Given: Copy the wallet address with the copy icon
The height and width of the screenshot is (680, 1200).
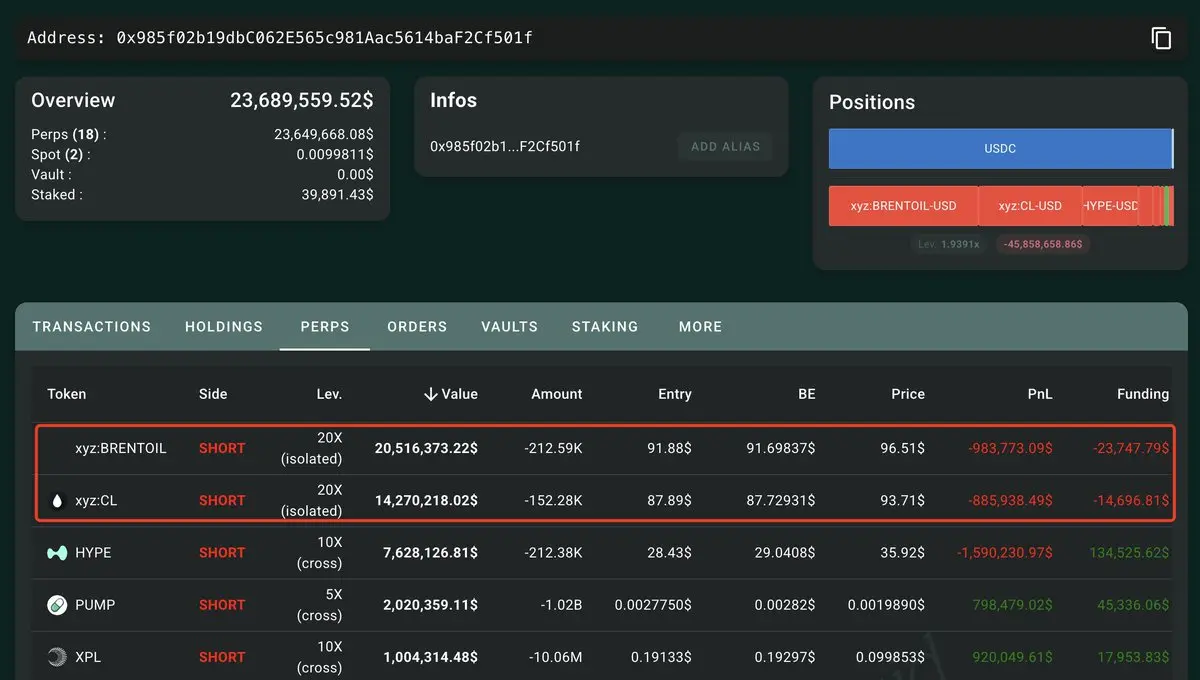Looking at the screenshot, I should tap(1161, 38).
